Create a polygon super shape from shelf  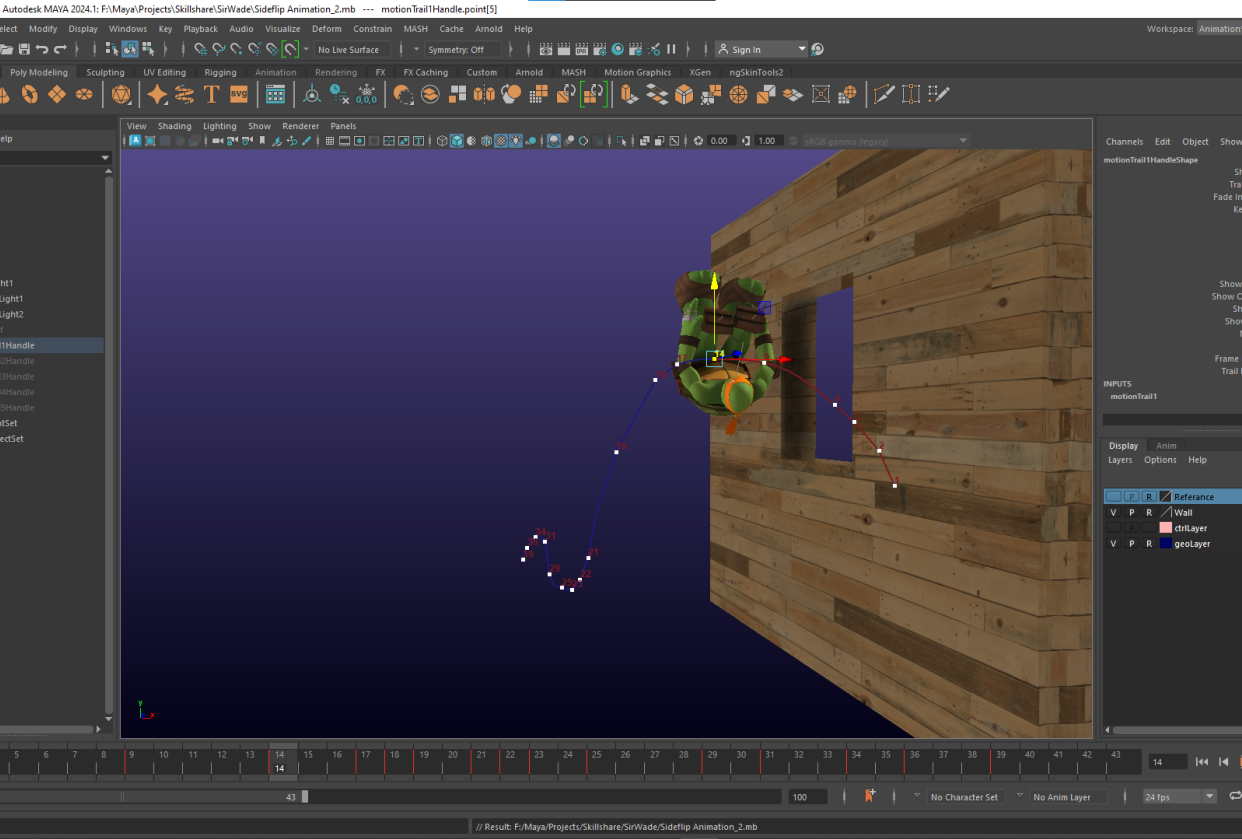click(157, 94)
